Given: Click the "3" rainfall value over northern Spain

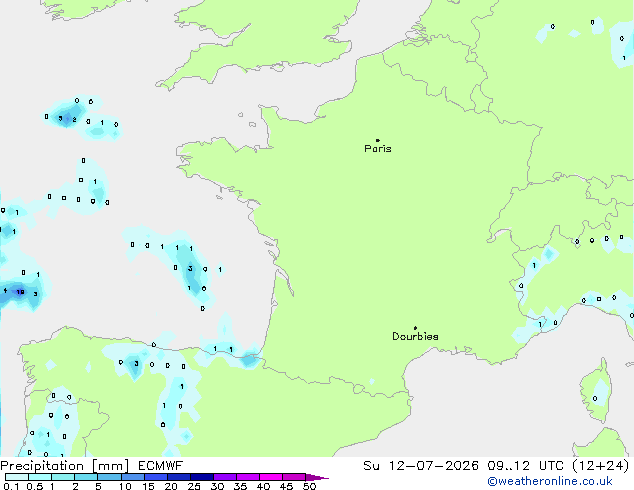Looking at the screenshot, I should (136, 363).
